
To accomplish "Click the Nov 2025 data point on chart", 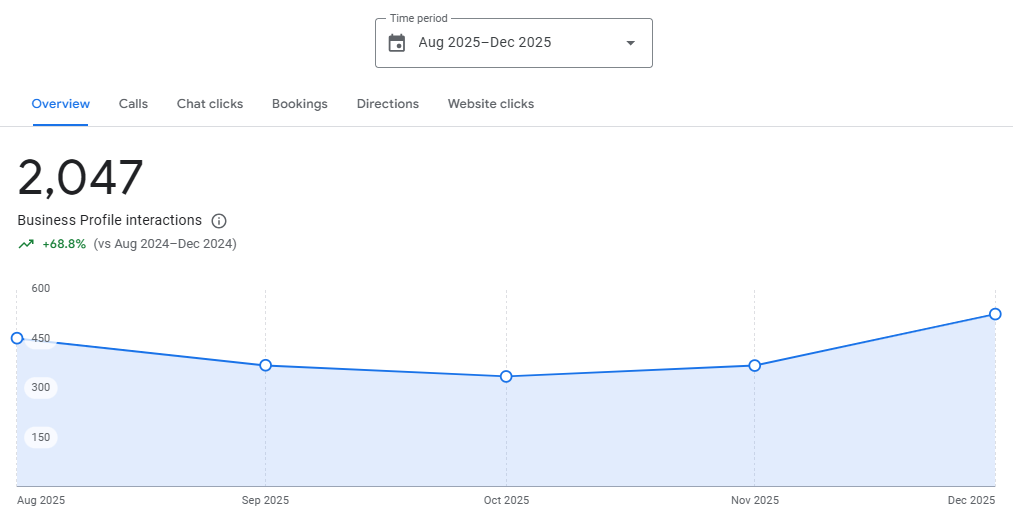I will click(x=755, y=365).
